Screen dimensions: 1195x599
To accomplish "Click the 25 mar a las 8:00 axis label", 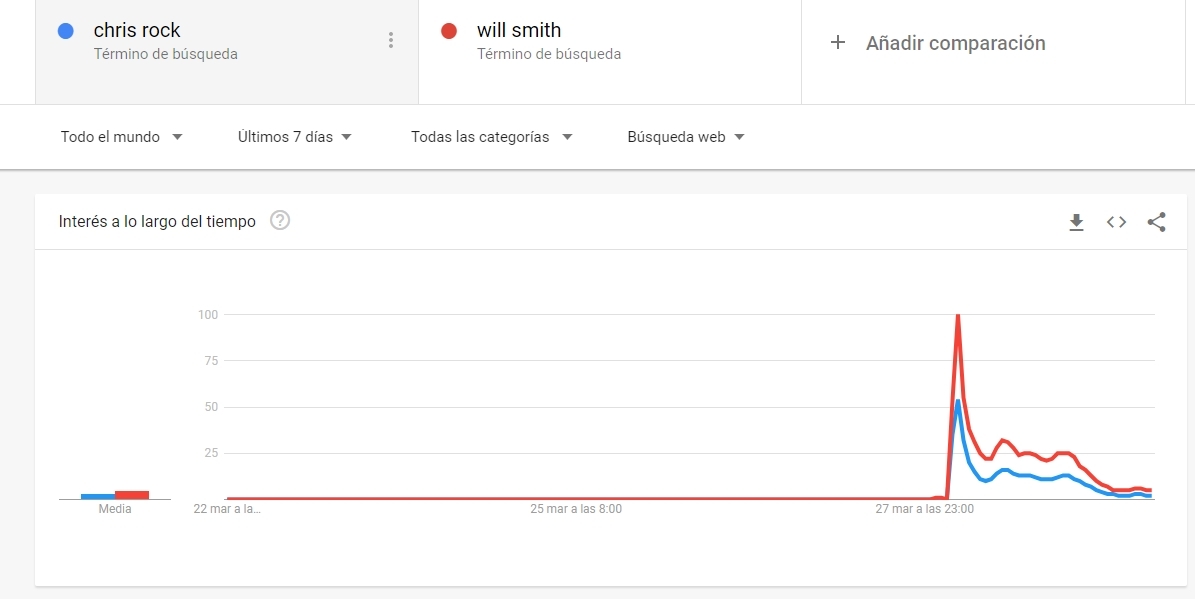I will click(x=576, y=509).
